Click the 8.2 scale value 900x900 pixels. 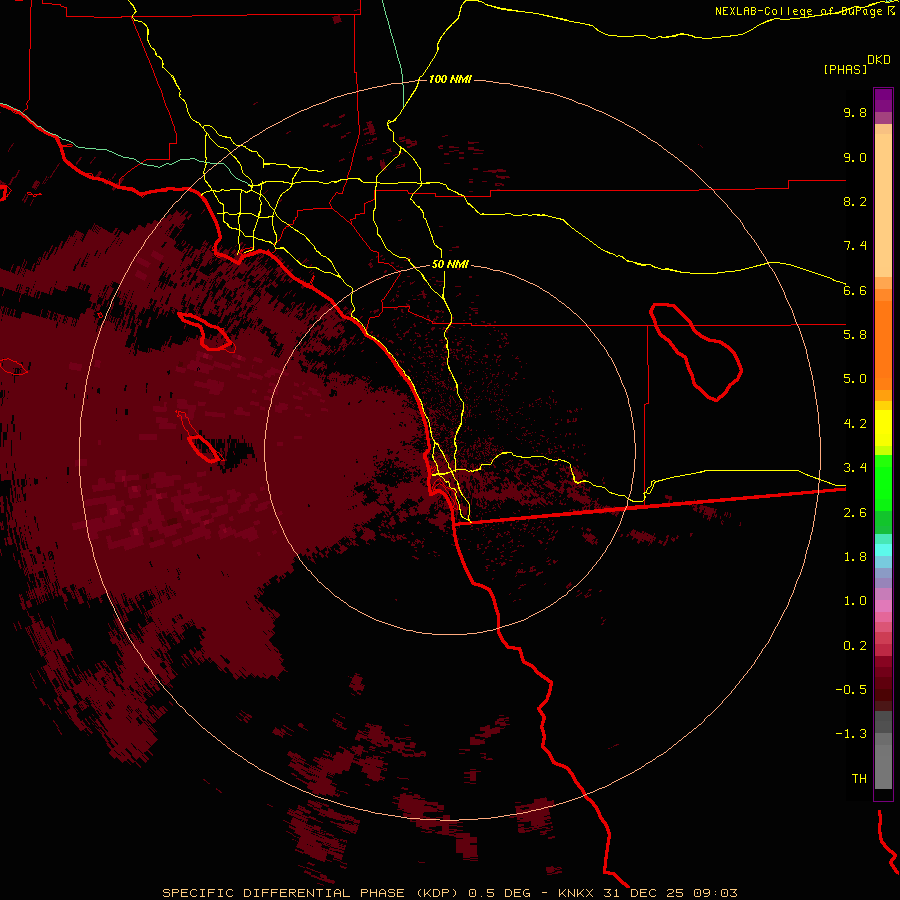(x=855, y=201)
